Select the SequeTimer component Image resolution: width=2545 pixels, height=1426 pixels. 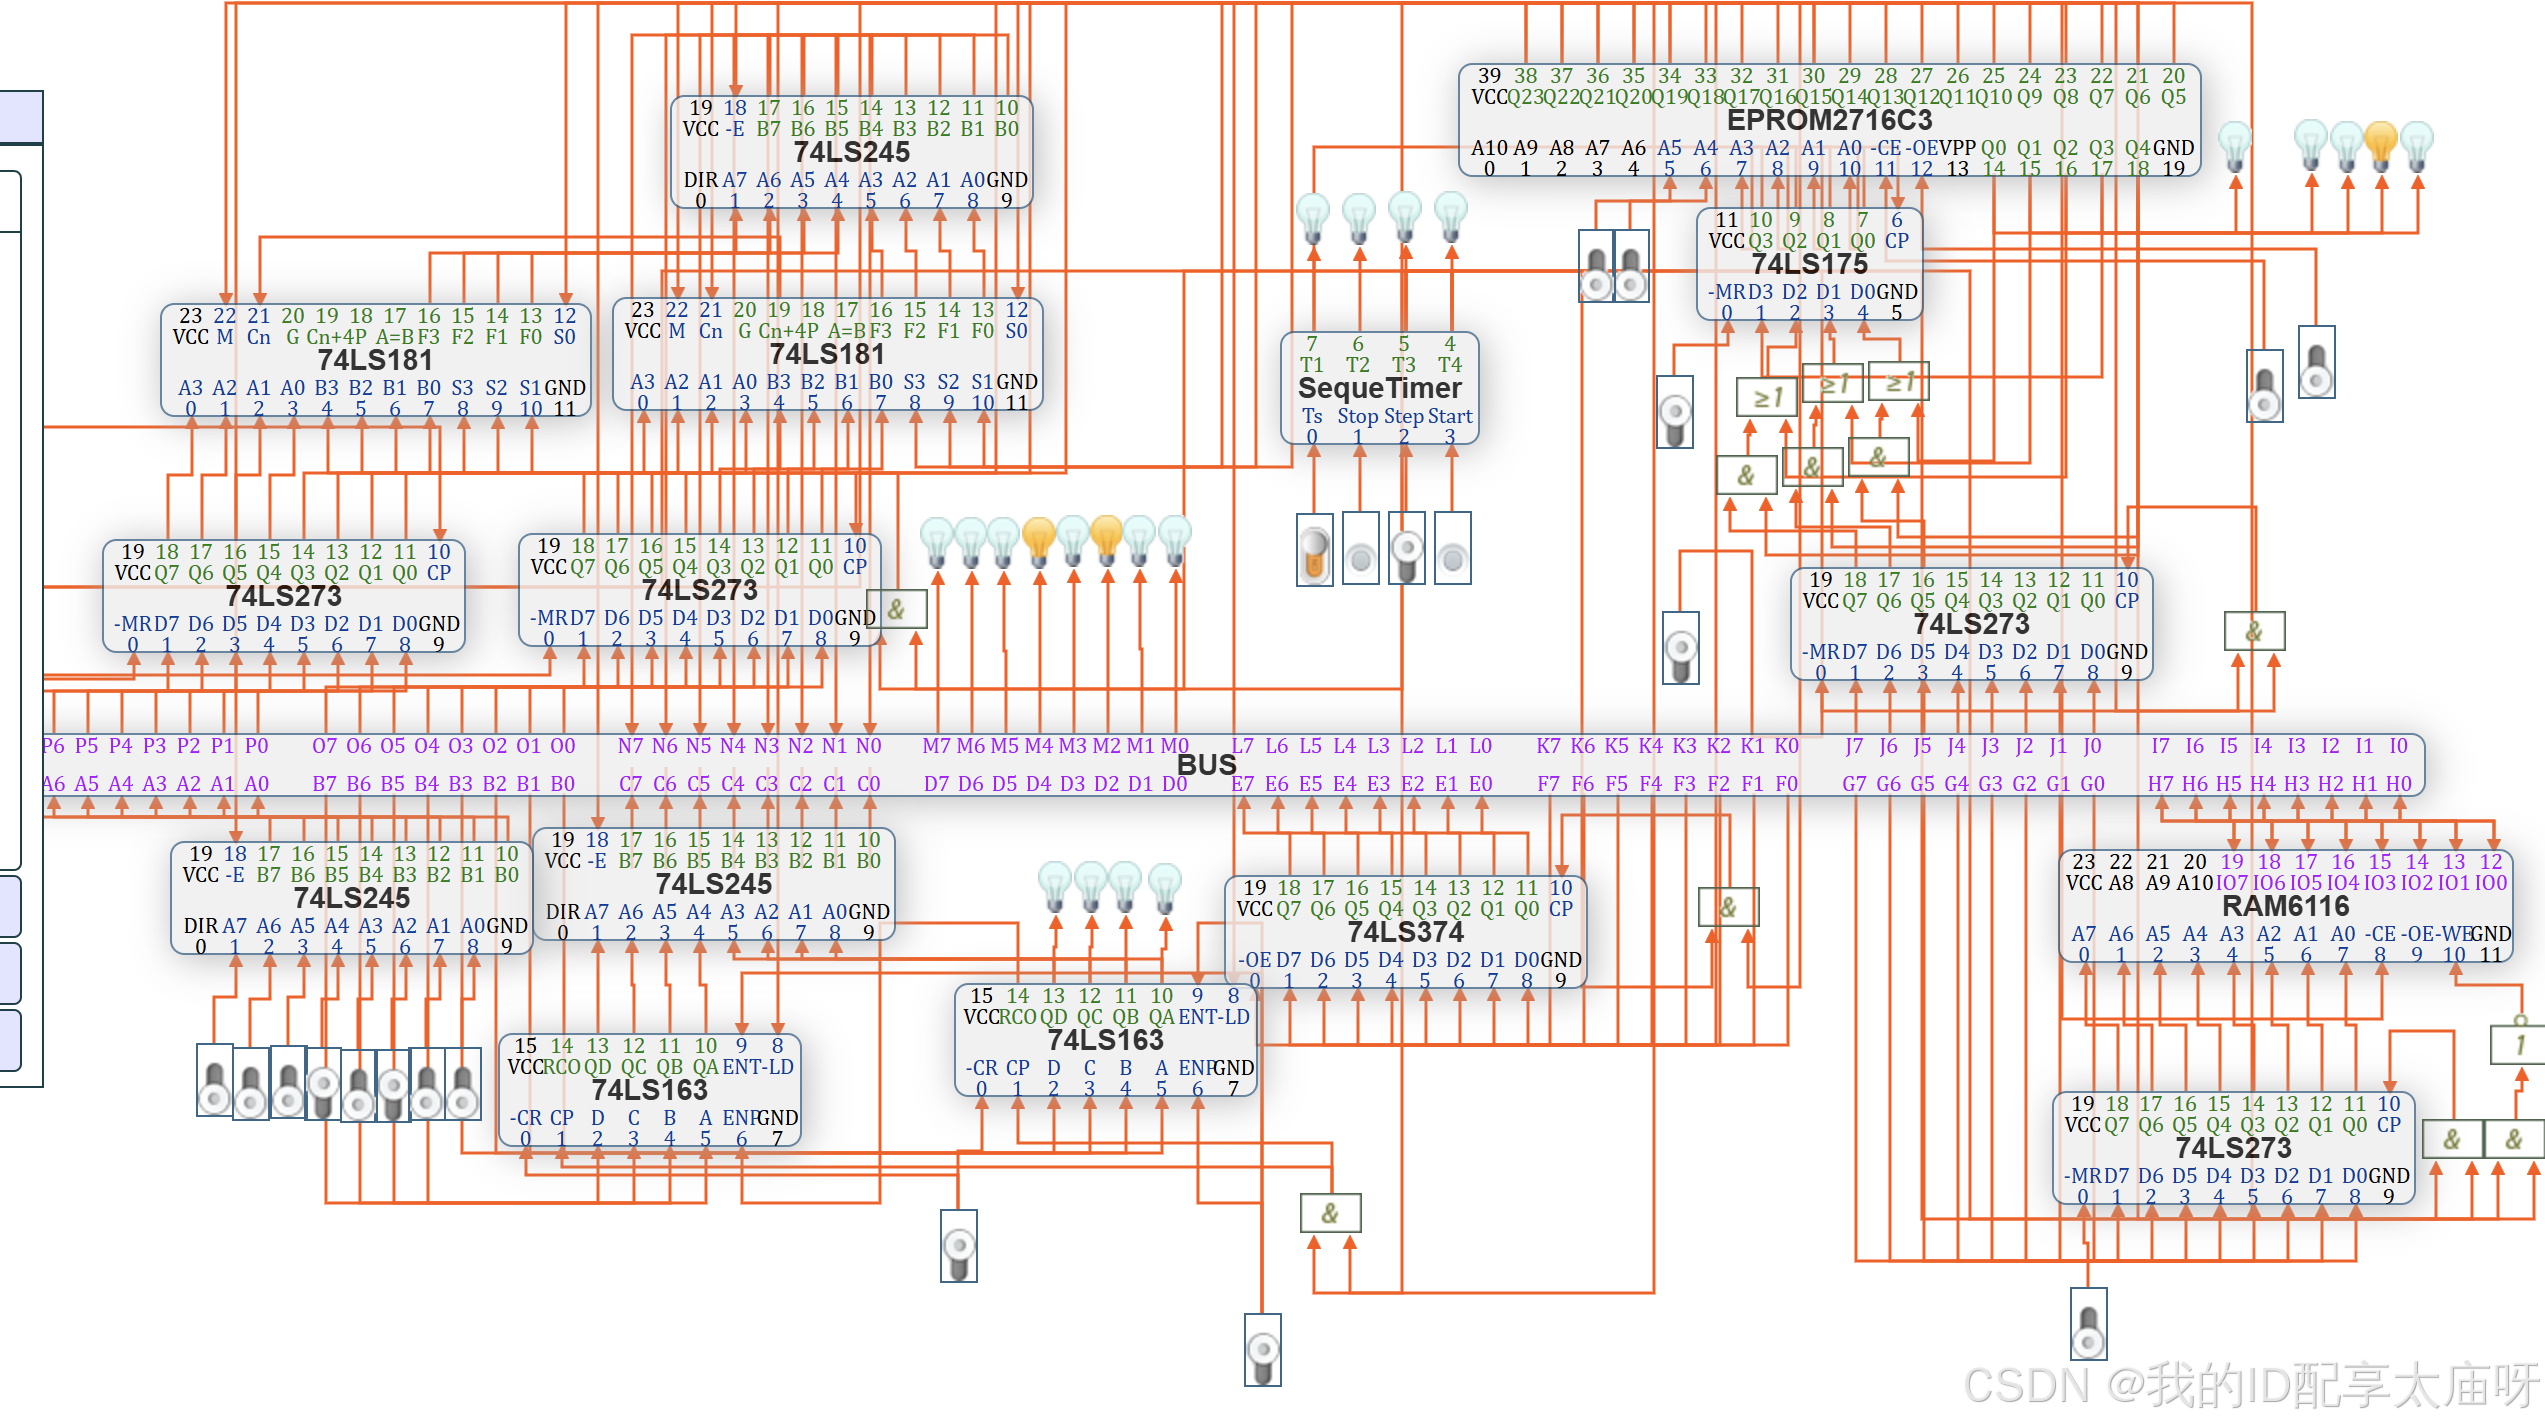pyautogui.click(x=1379, y=388)
